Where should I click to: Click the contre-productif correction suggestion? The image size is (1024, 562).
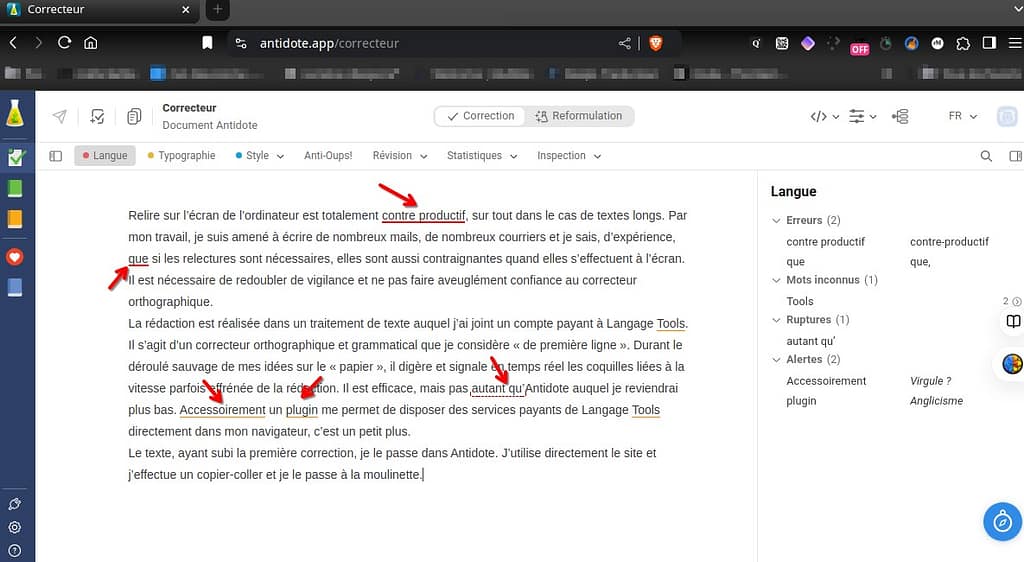pyautogui.click(x=949, y=242)
